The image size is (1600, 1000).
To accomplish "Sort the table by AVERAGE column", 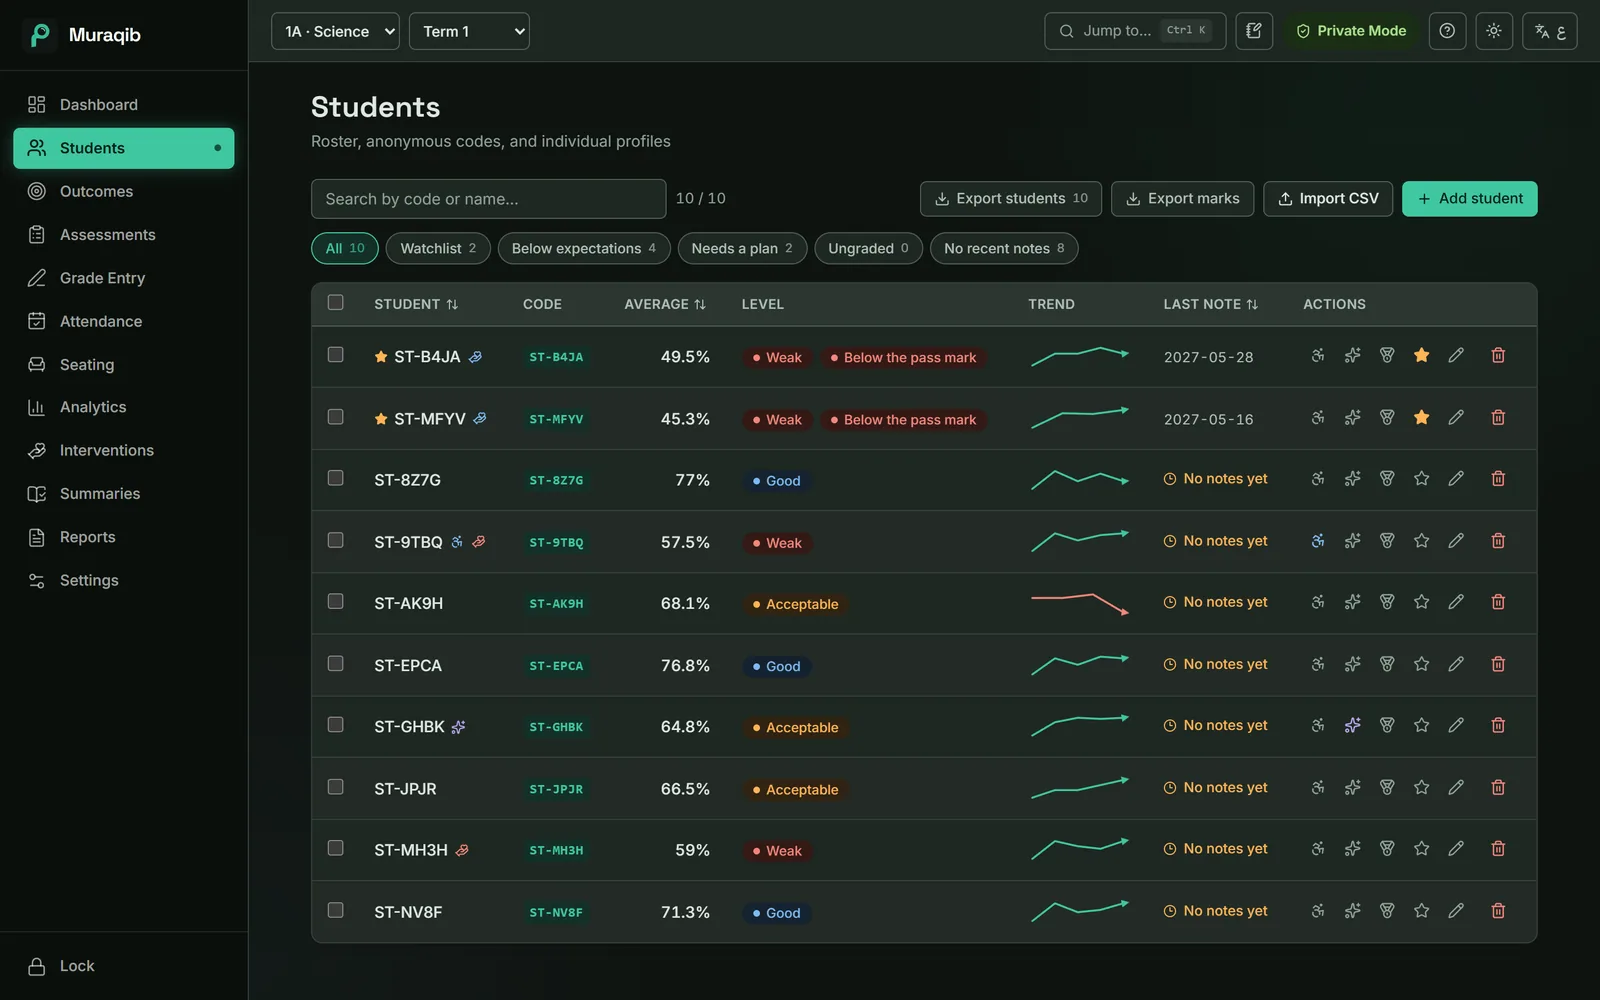I will coord(665,304).
